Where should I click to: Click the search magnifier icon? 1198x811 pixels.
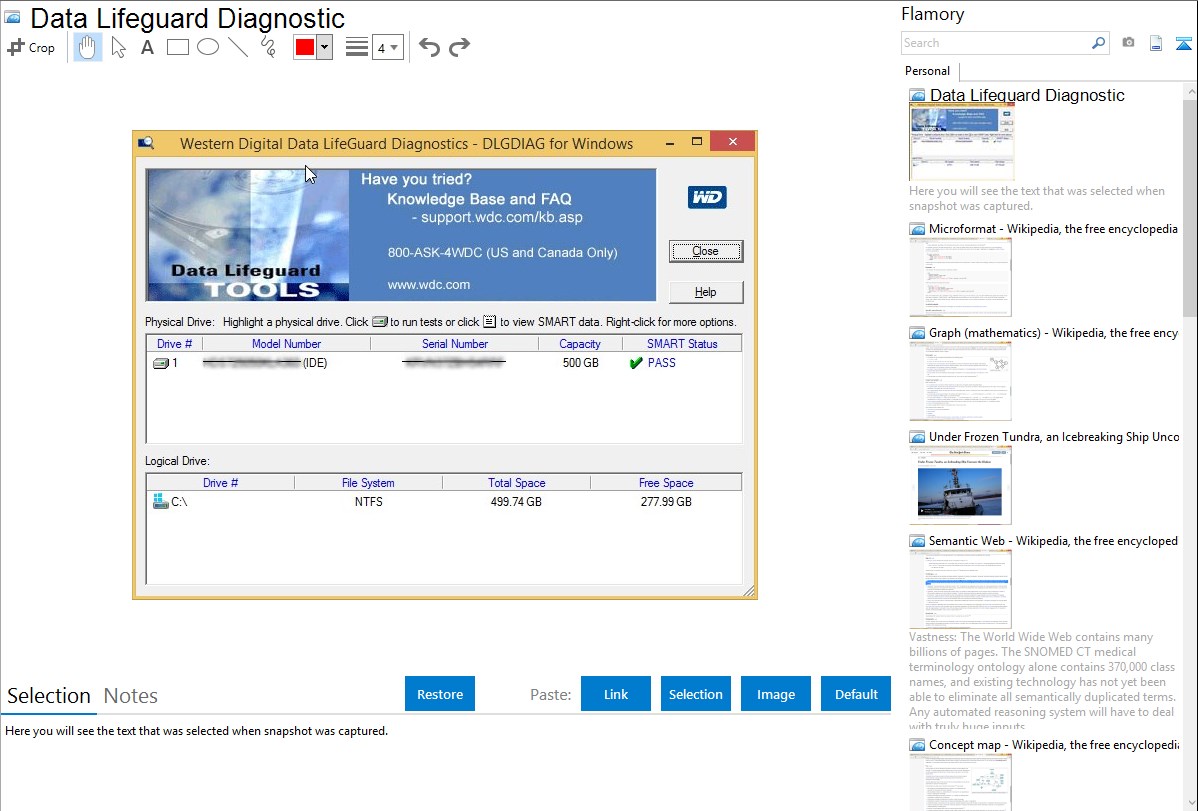(x=1098, y=43)
